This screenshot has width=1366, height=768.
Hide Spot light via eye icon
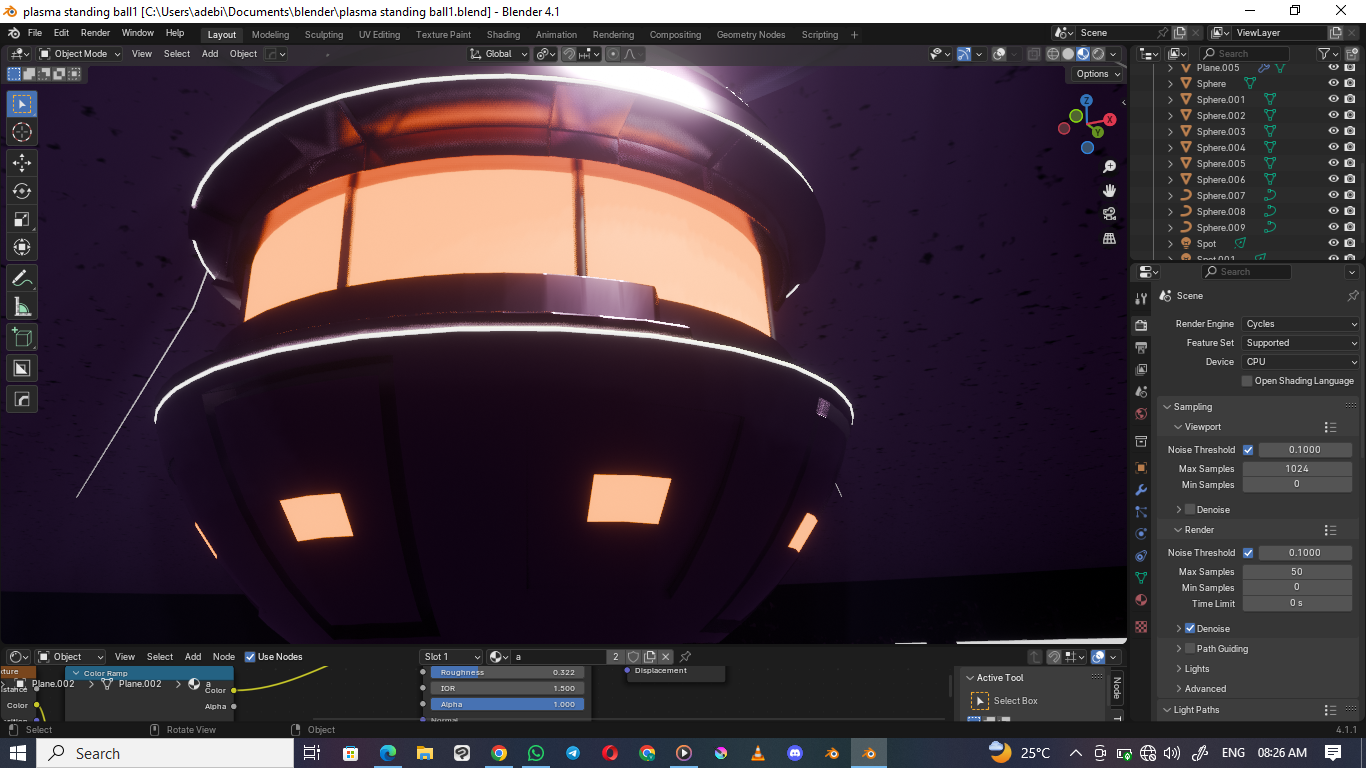tap(1333, 244)
